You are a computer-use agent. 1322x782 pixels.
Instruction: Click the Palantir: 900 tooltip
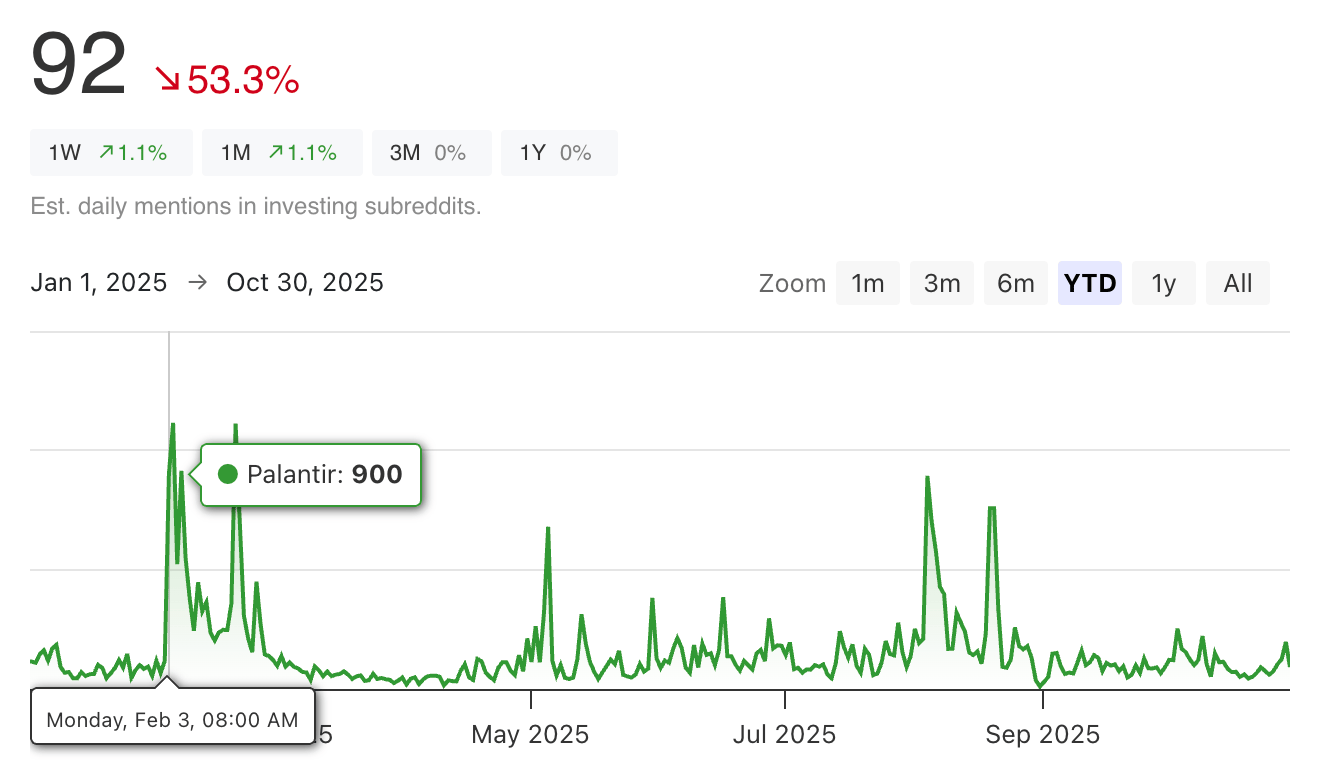click(311, 474)
